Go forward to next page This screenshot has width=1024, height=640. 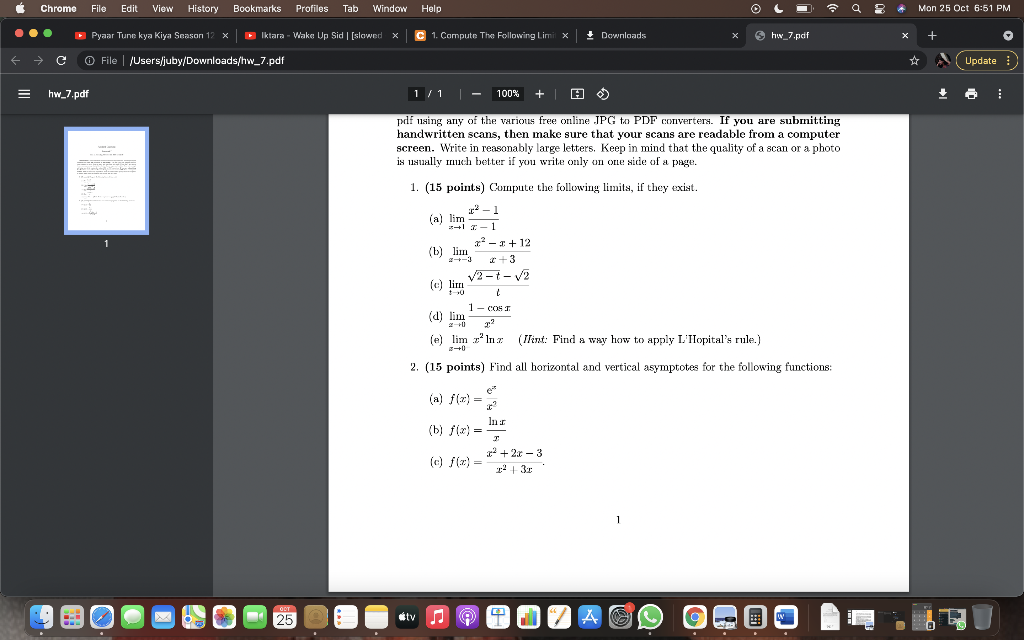(39, 61)
